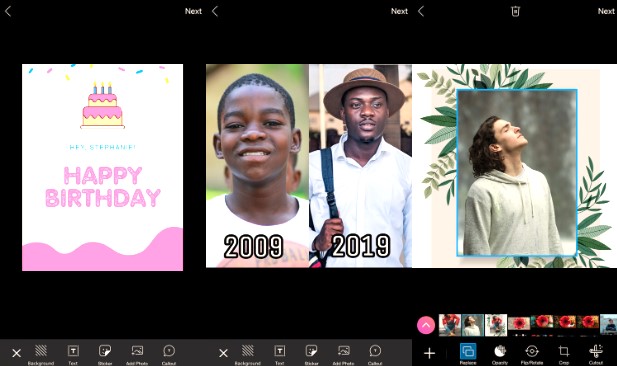Select the Crop tool
Screen dimensions: 617x366
[563, 353]
